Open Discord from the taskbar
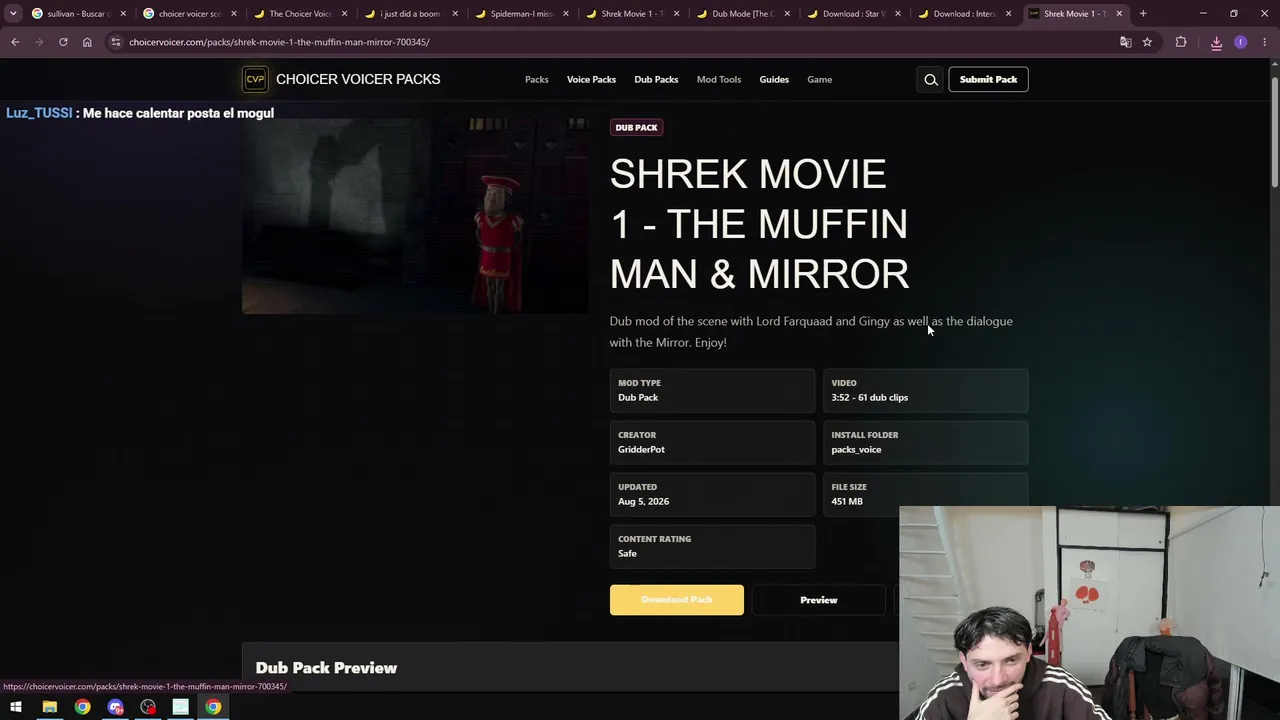 [x=115, y=707]
